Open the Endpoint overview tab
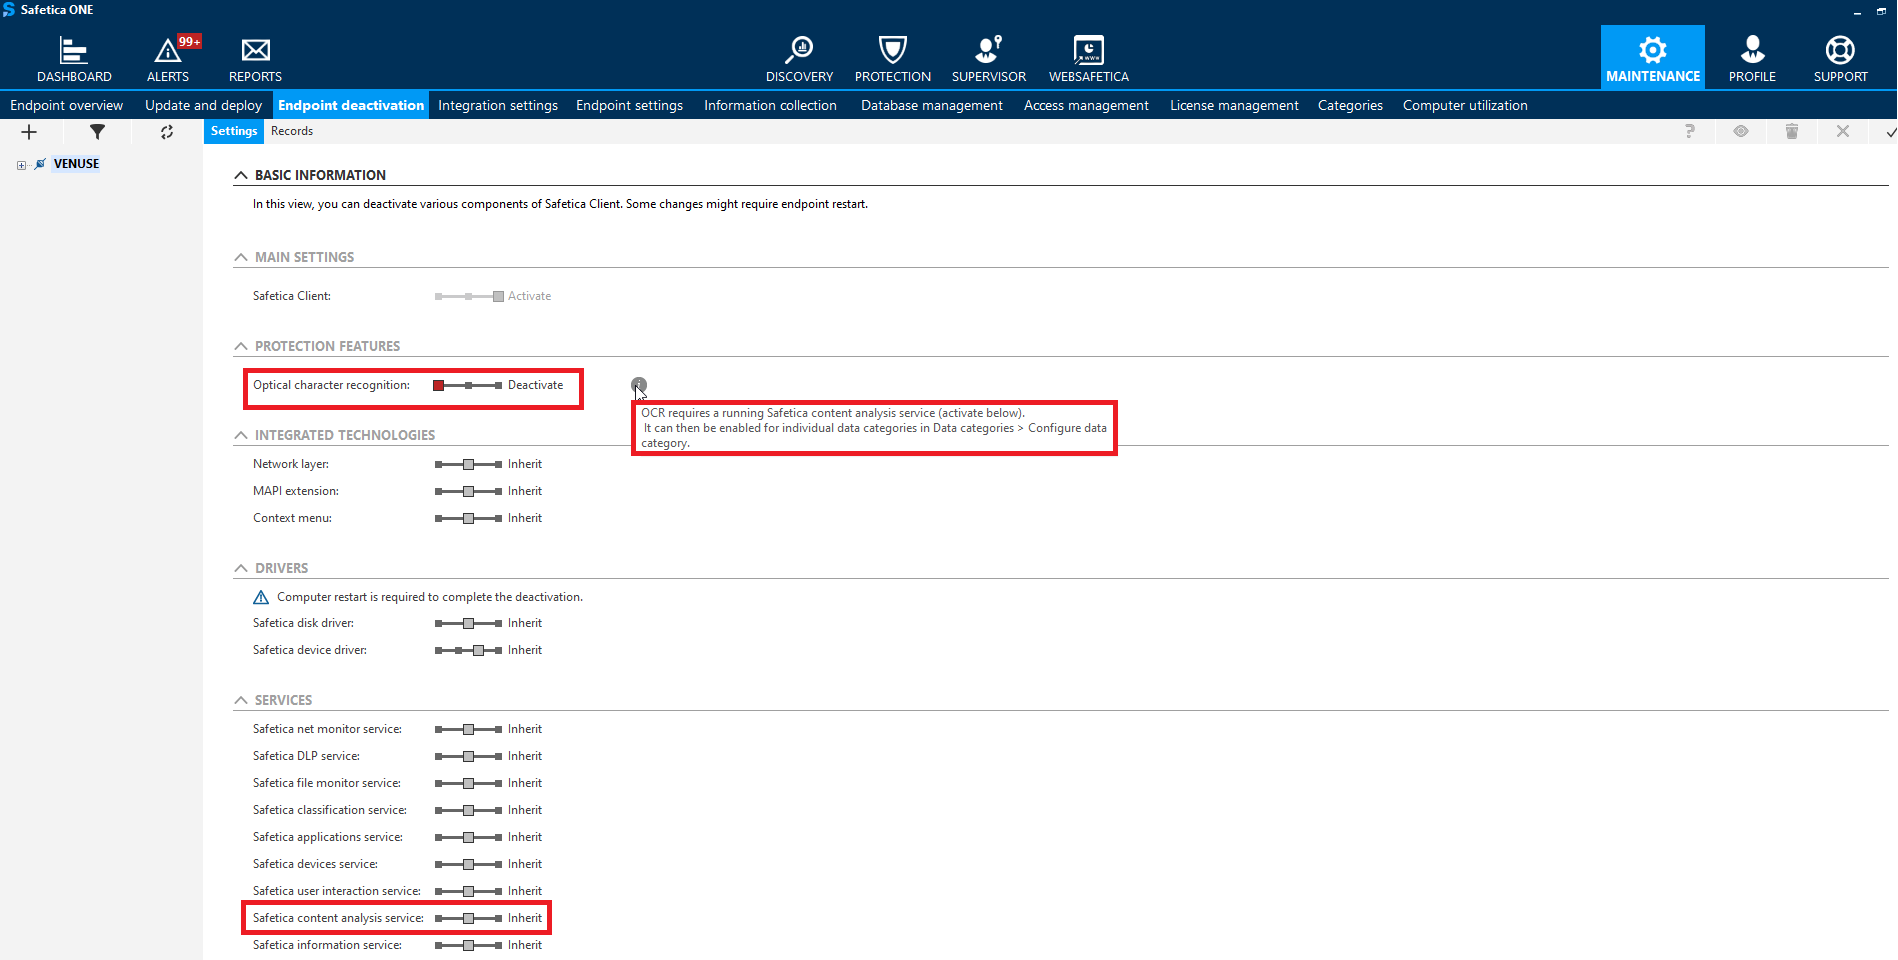 (x=66, y=105)
